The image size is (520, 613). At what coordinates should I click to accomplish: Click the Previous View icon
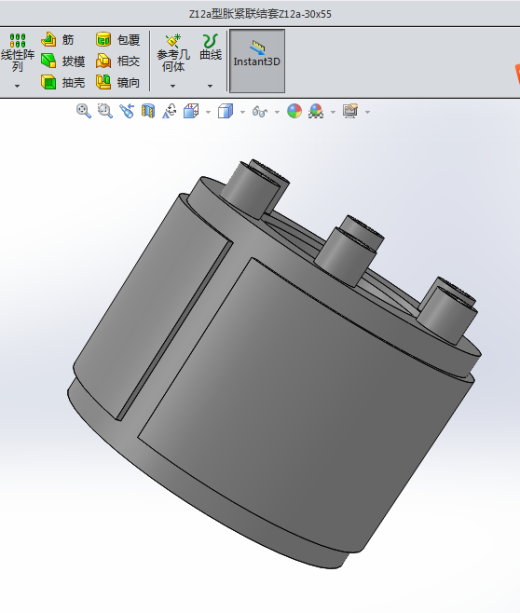point(127,111)
